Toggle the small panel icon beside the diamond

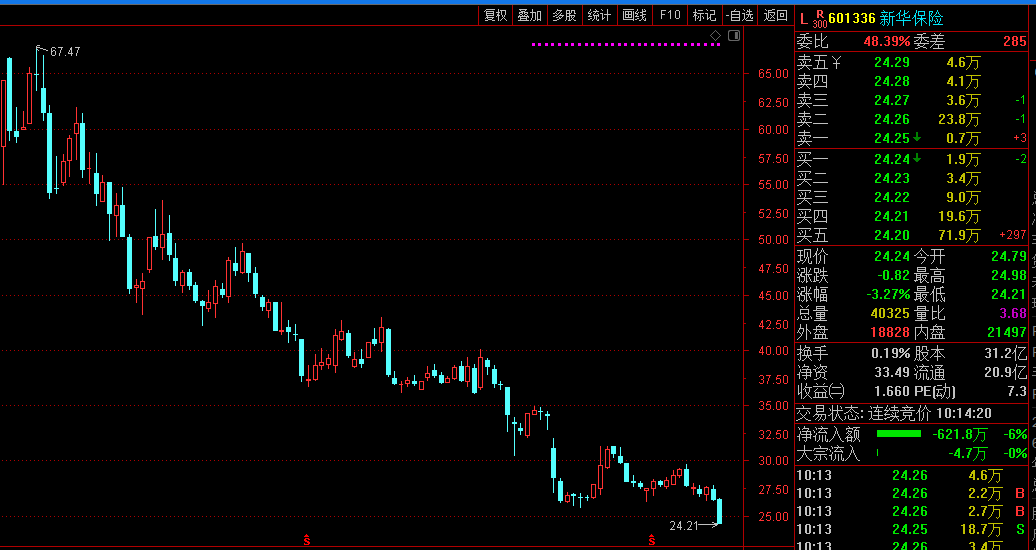point(734,36)
